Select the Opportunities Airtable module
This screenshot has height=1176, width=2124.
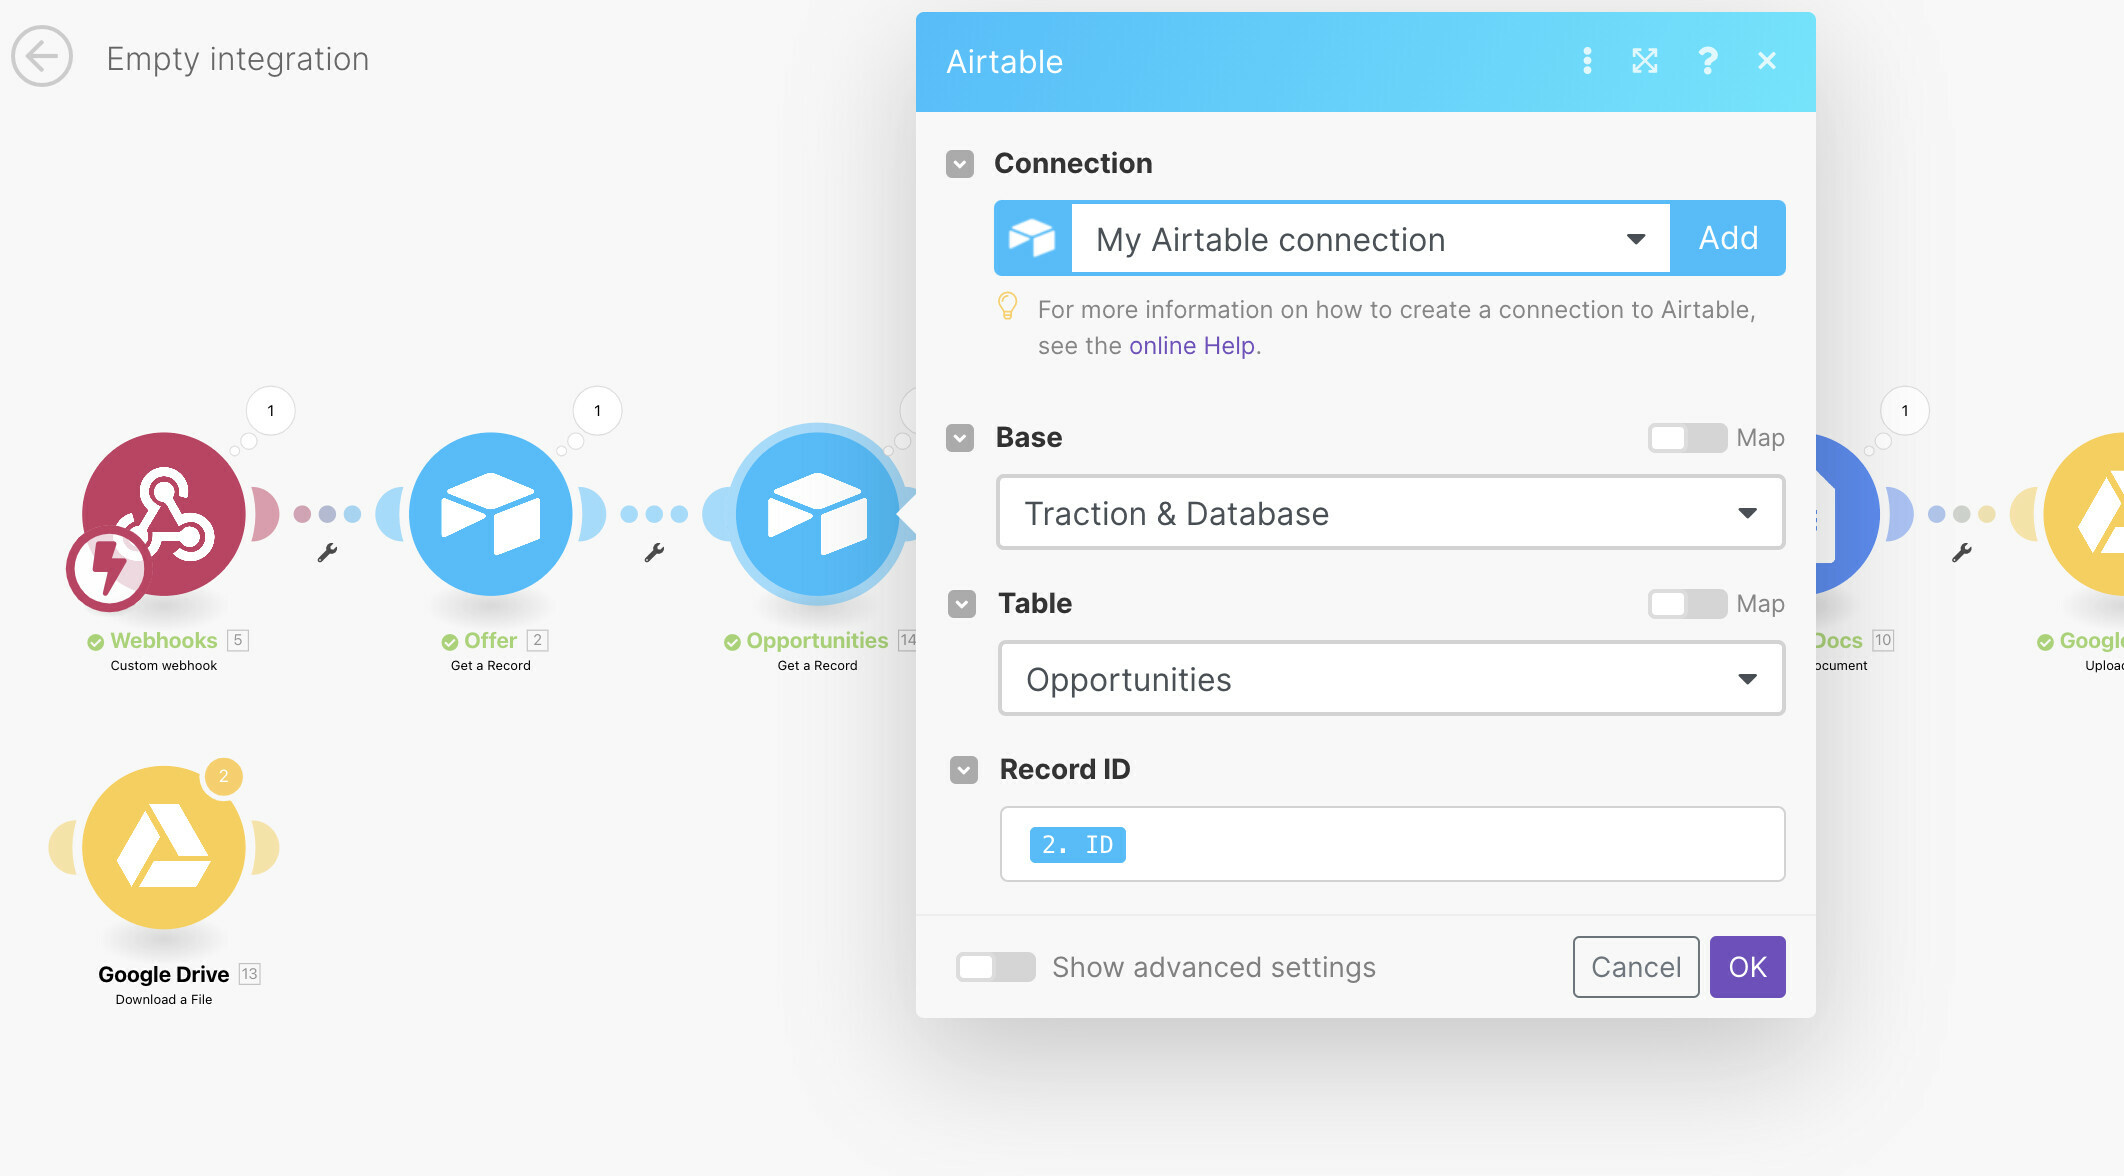coord(817,514)
